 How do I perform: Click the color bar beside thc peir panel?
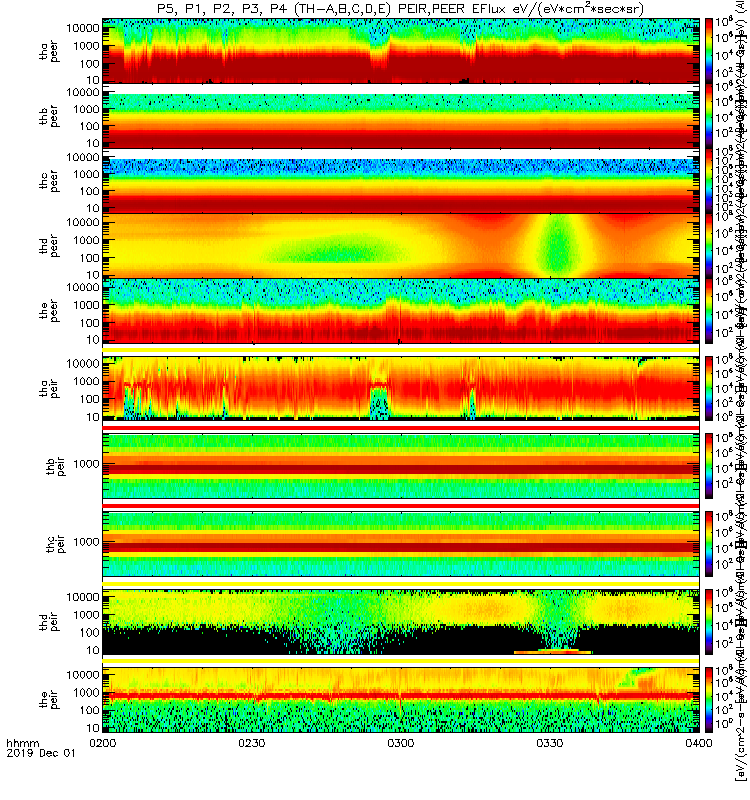tap(709, 543)
